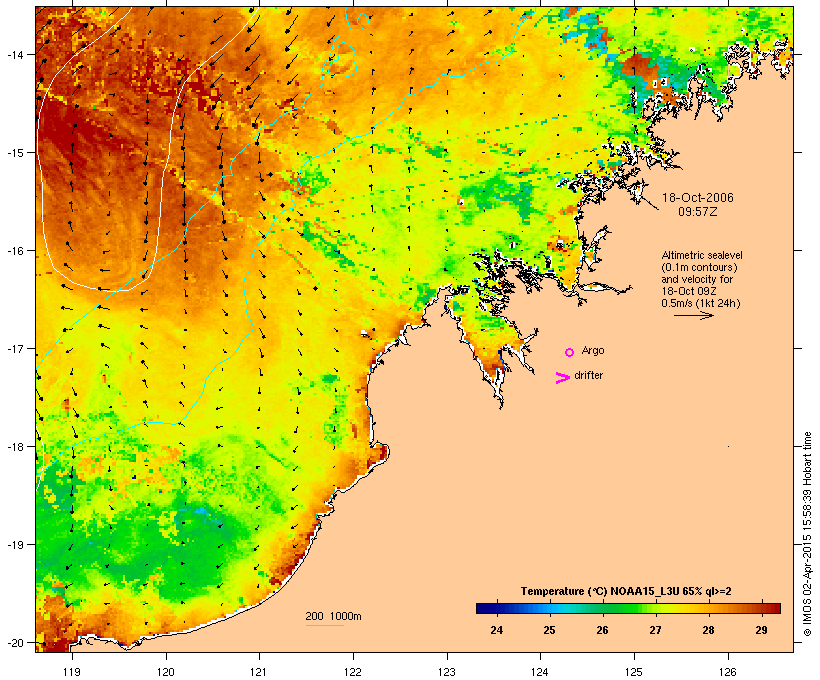Image resolution: width=820 pixels, height=680 pixels.
Task: Click the cyan 200 1000m isobath legend line
Action: tap(325, 625)
